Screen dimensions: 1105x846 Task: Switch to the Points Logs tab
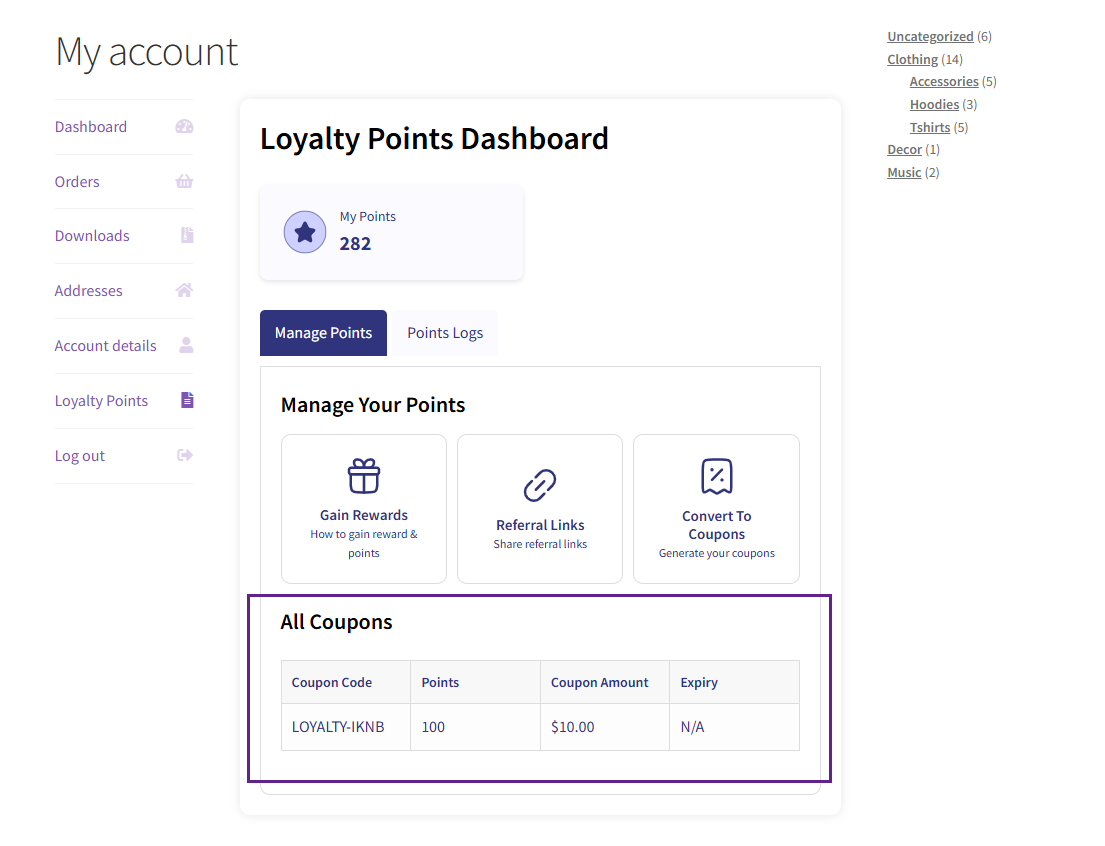[445, 333]
